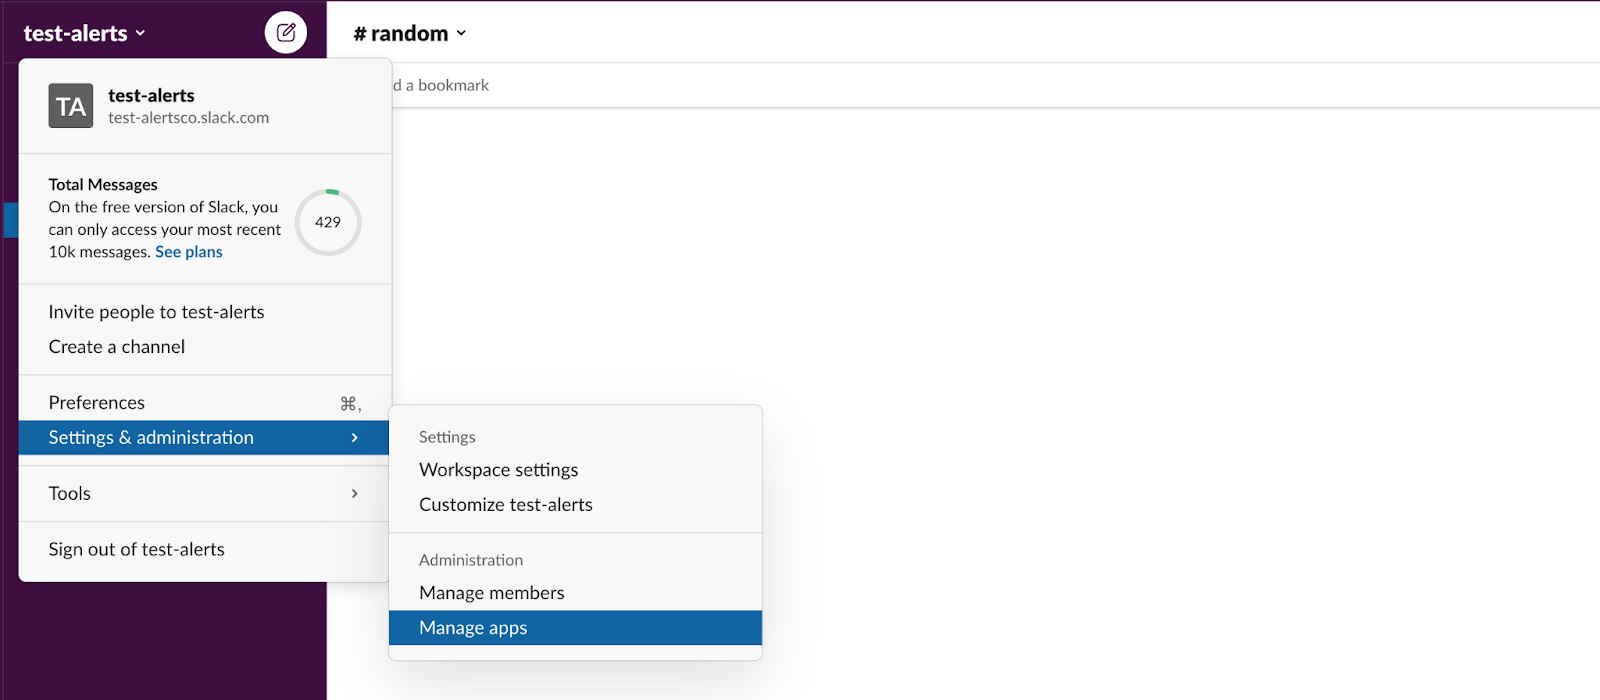1600x700 pixels.
Task: Click the test-alertsco.slack.com workspace URL
Action: click(189, 118)
